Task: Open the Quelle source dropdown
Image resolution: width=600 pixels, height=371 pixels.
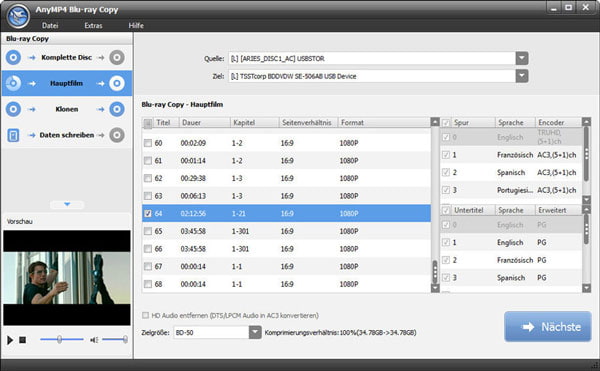Action: pos(522,58)
